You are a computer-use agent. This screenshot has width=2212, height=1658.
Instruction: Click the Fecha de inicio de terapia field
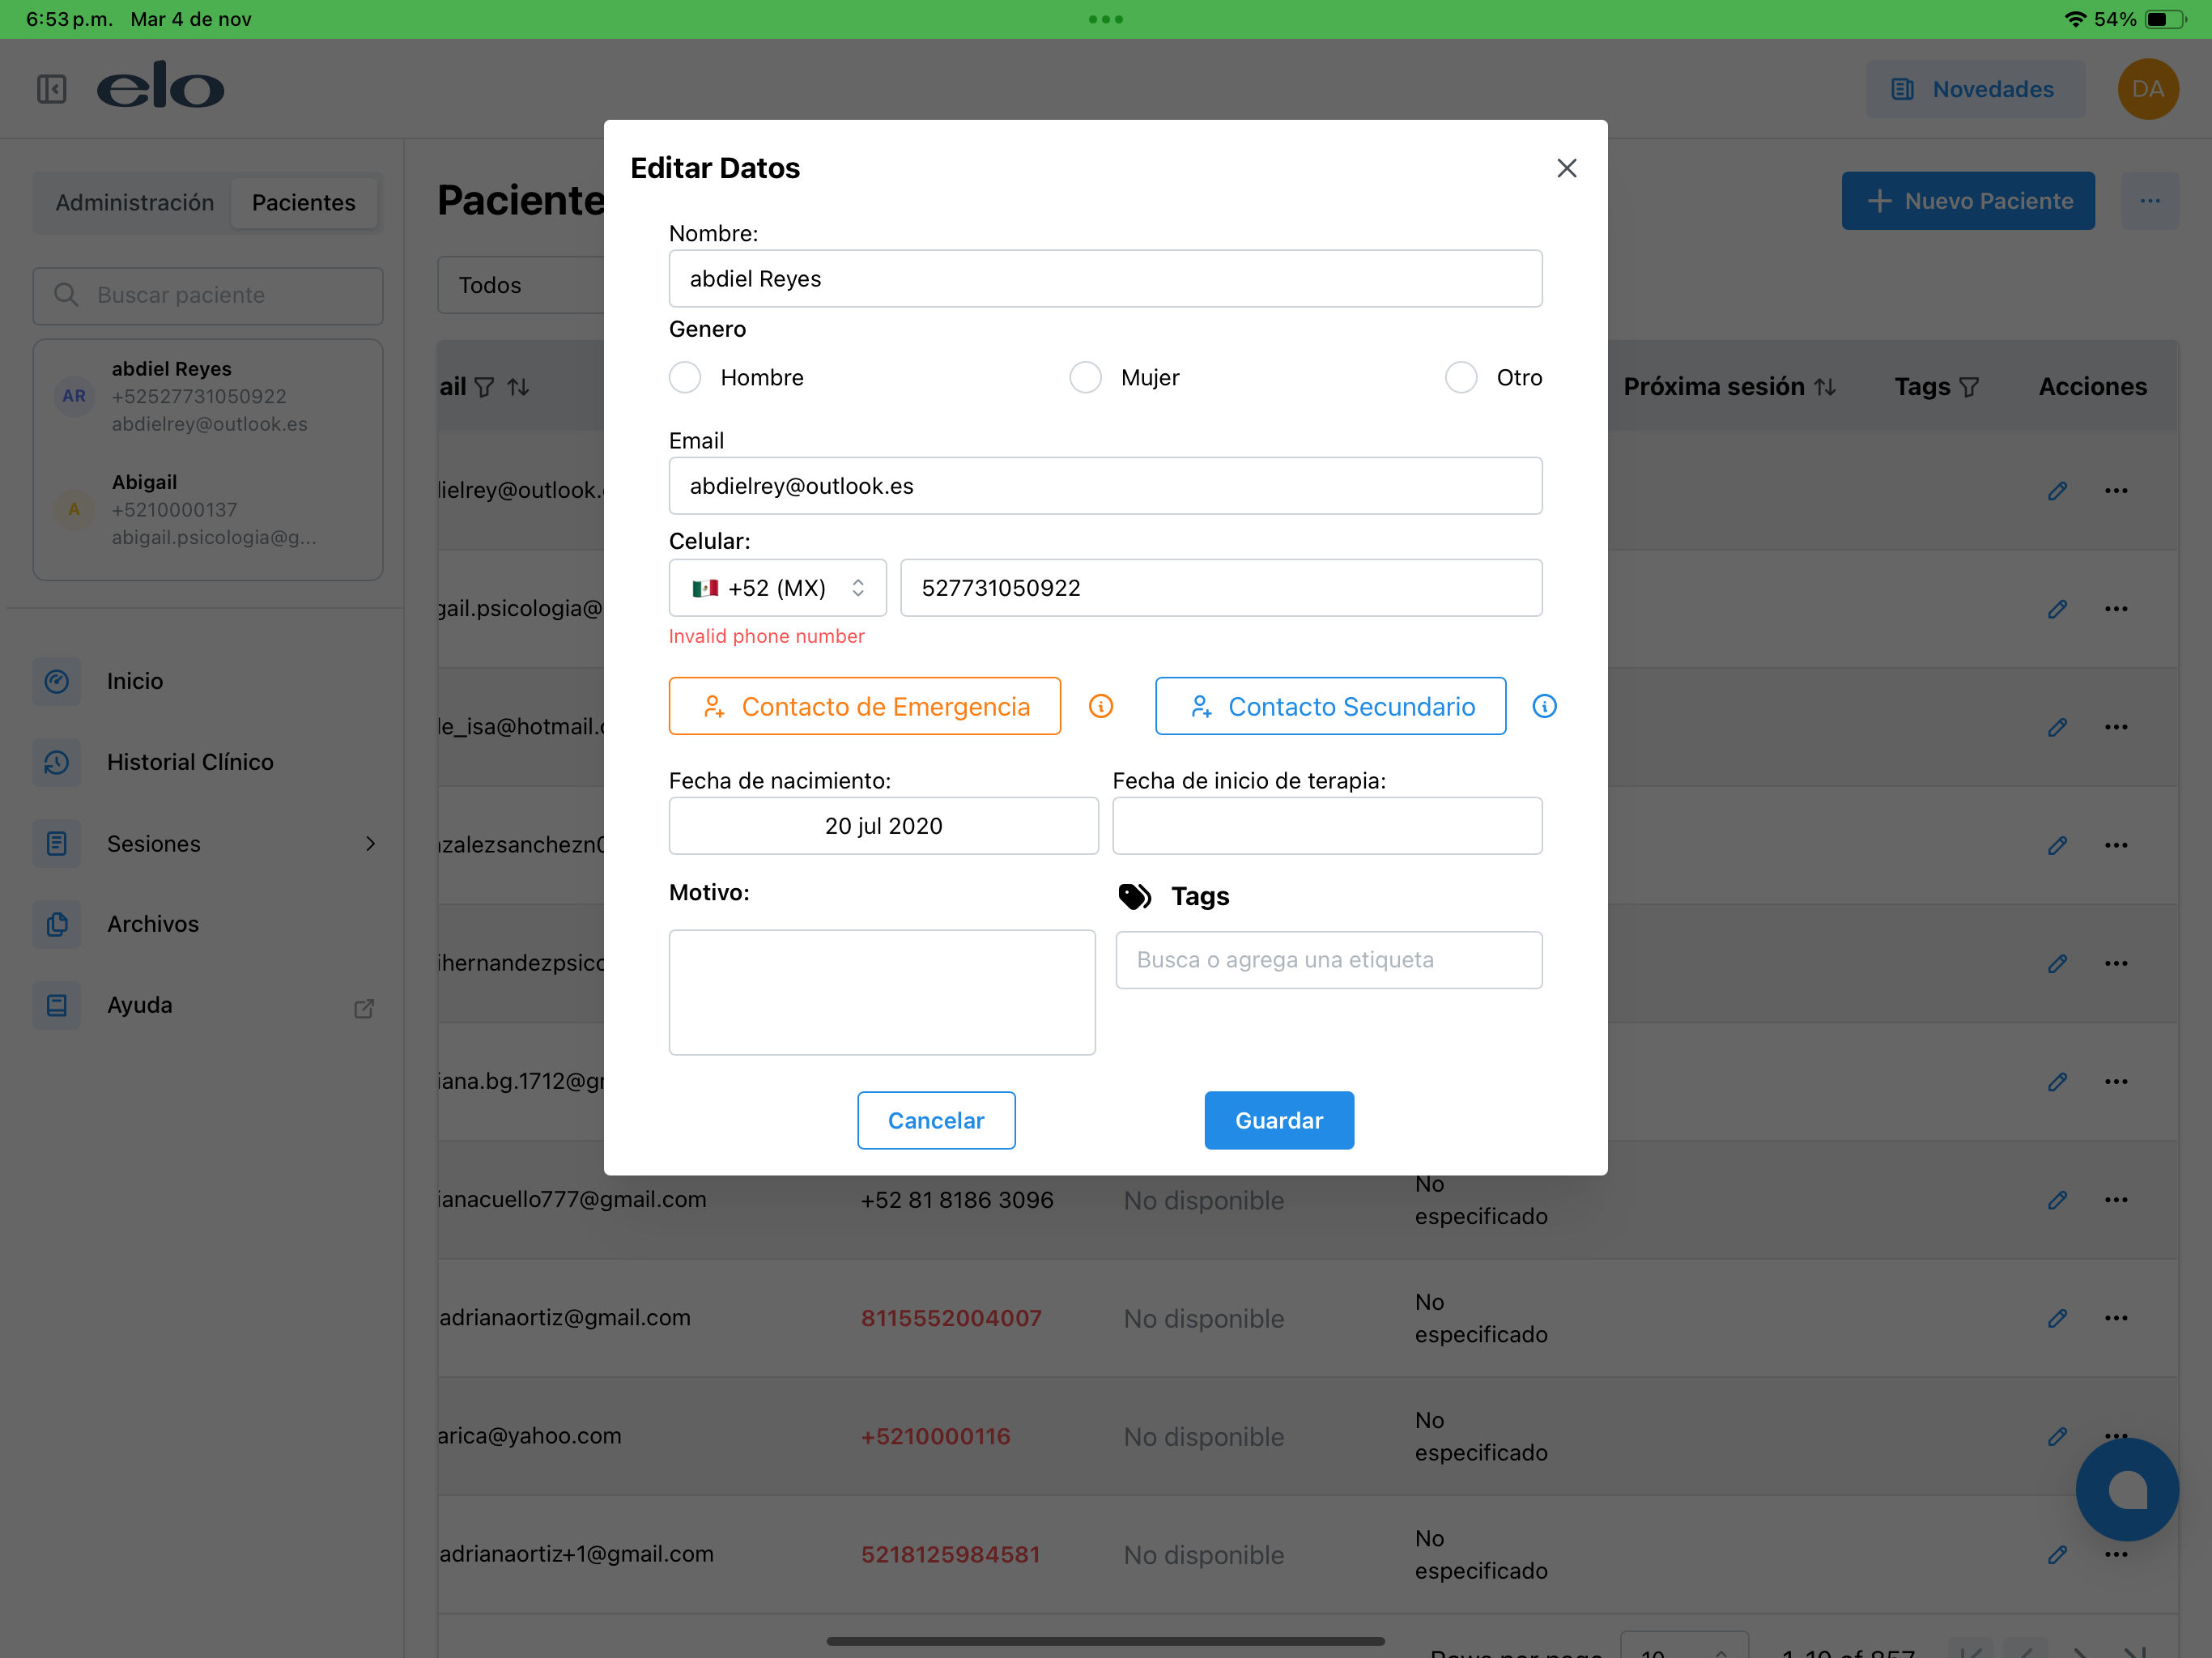click(x=1326, y=826)
